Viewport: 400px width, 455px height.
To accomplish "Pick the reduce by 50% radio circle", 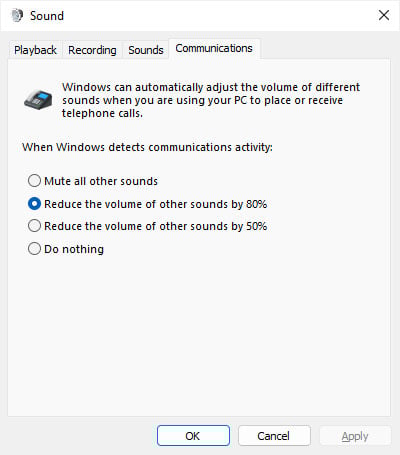I will coord(34,226).
